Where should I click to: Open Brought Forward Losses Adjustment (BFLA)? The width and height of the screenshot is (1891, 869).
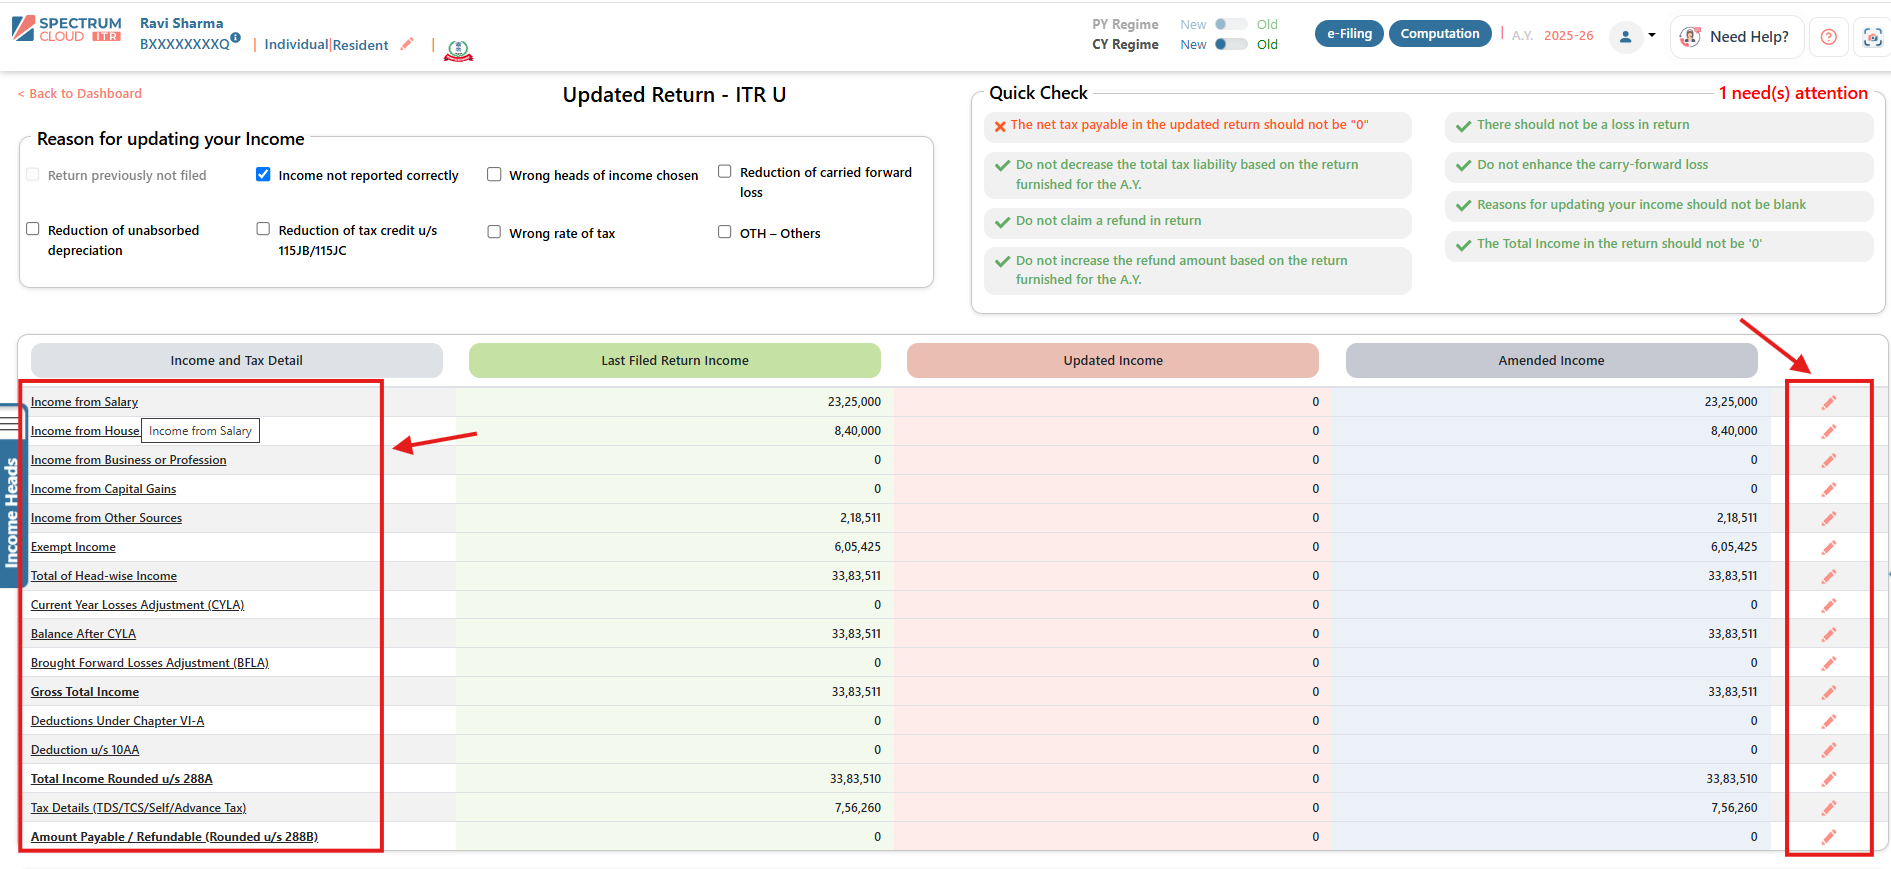click(x=149, y=663)
